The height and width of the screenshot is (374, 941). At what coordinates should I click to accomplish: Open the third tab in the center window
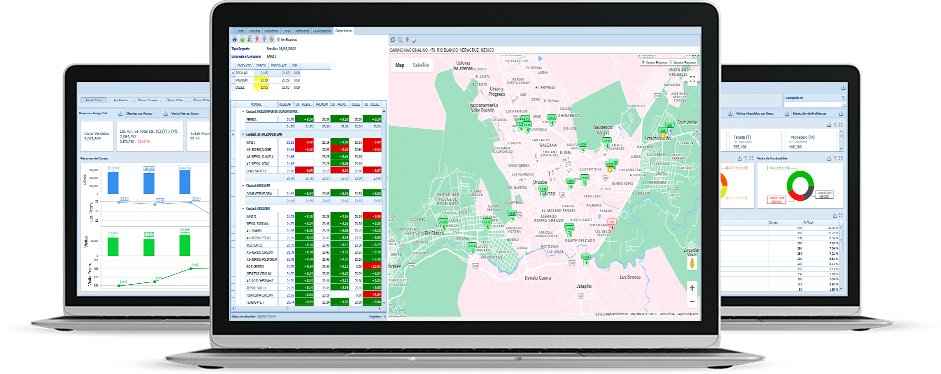click(x=271, y=30)
